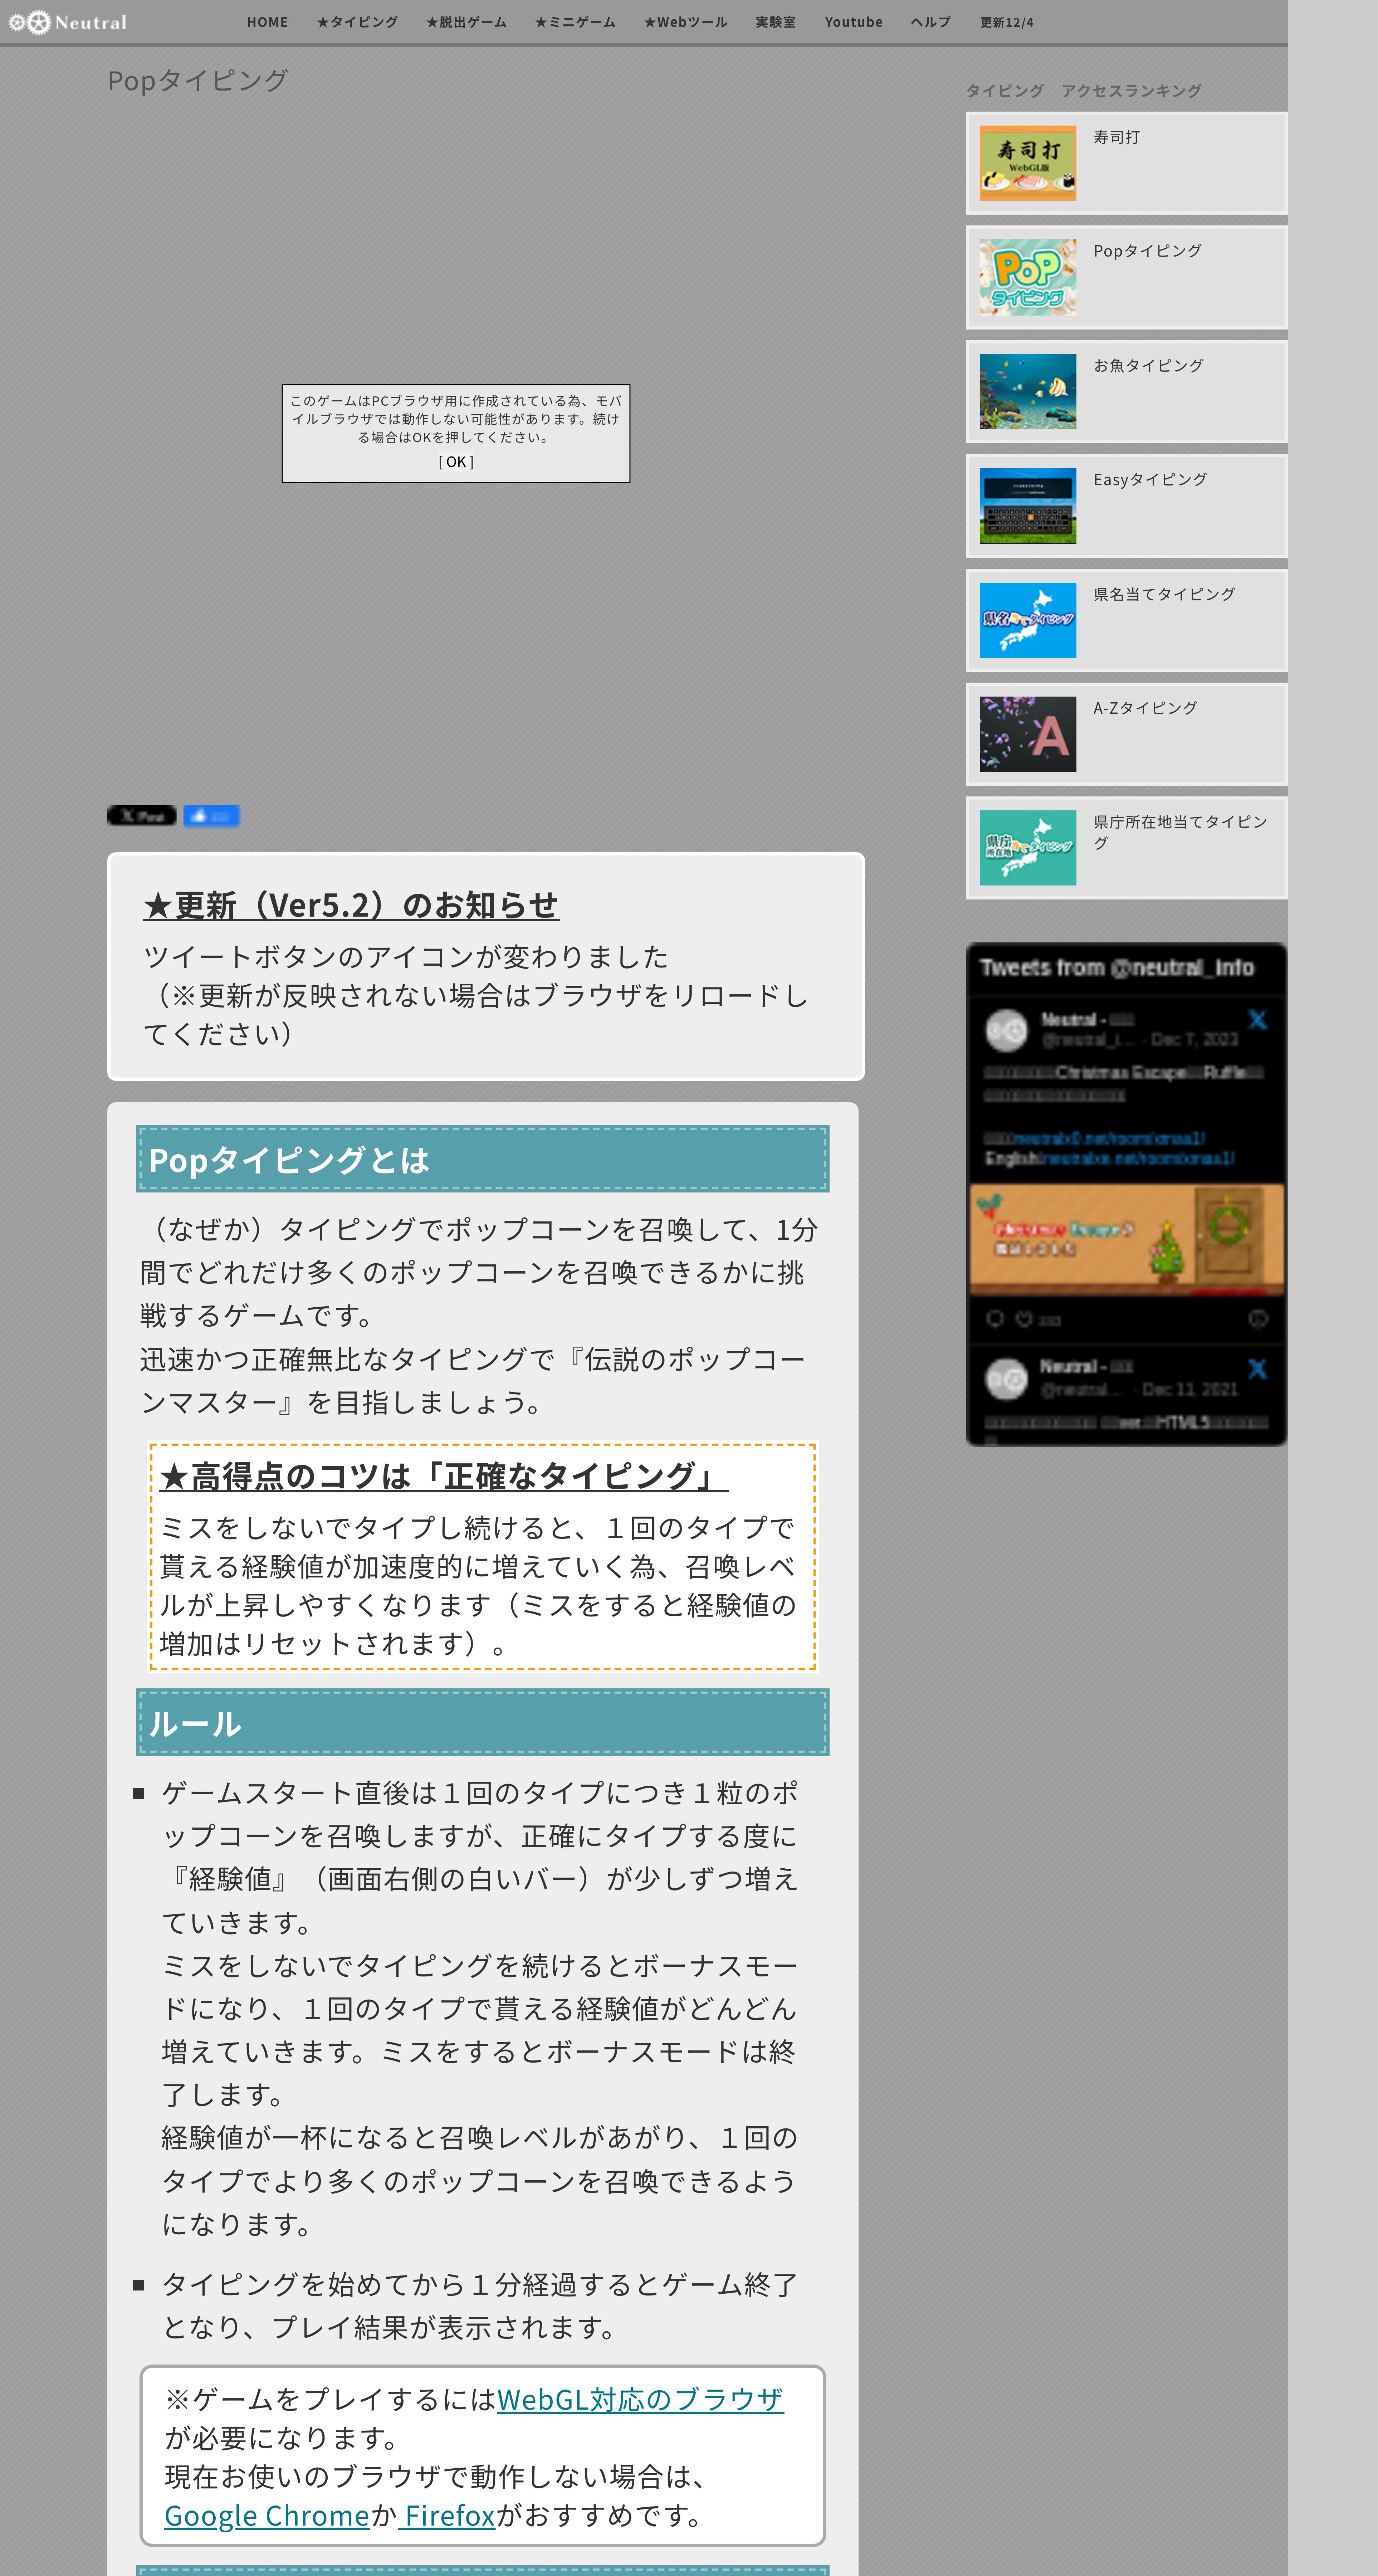Open the Google Chrome link
The image size is (1378, 2576).
(x=267, y=2515)
